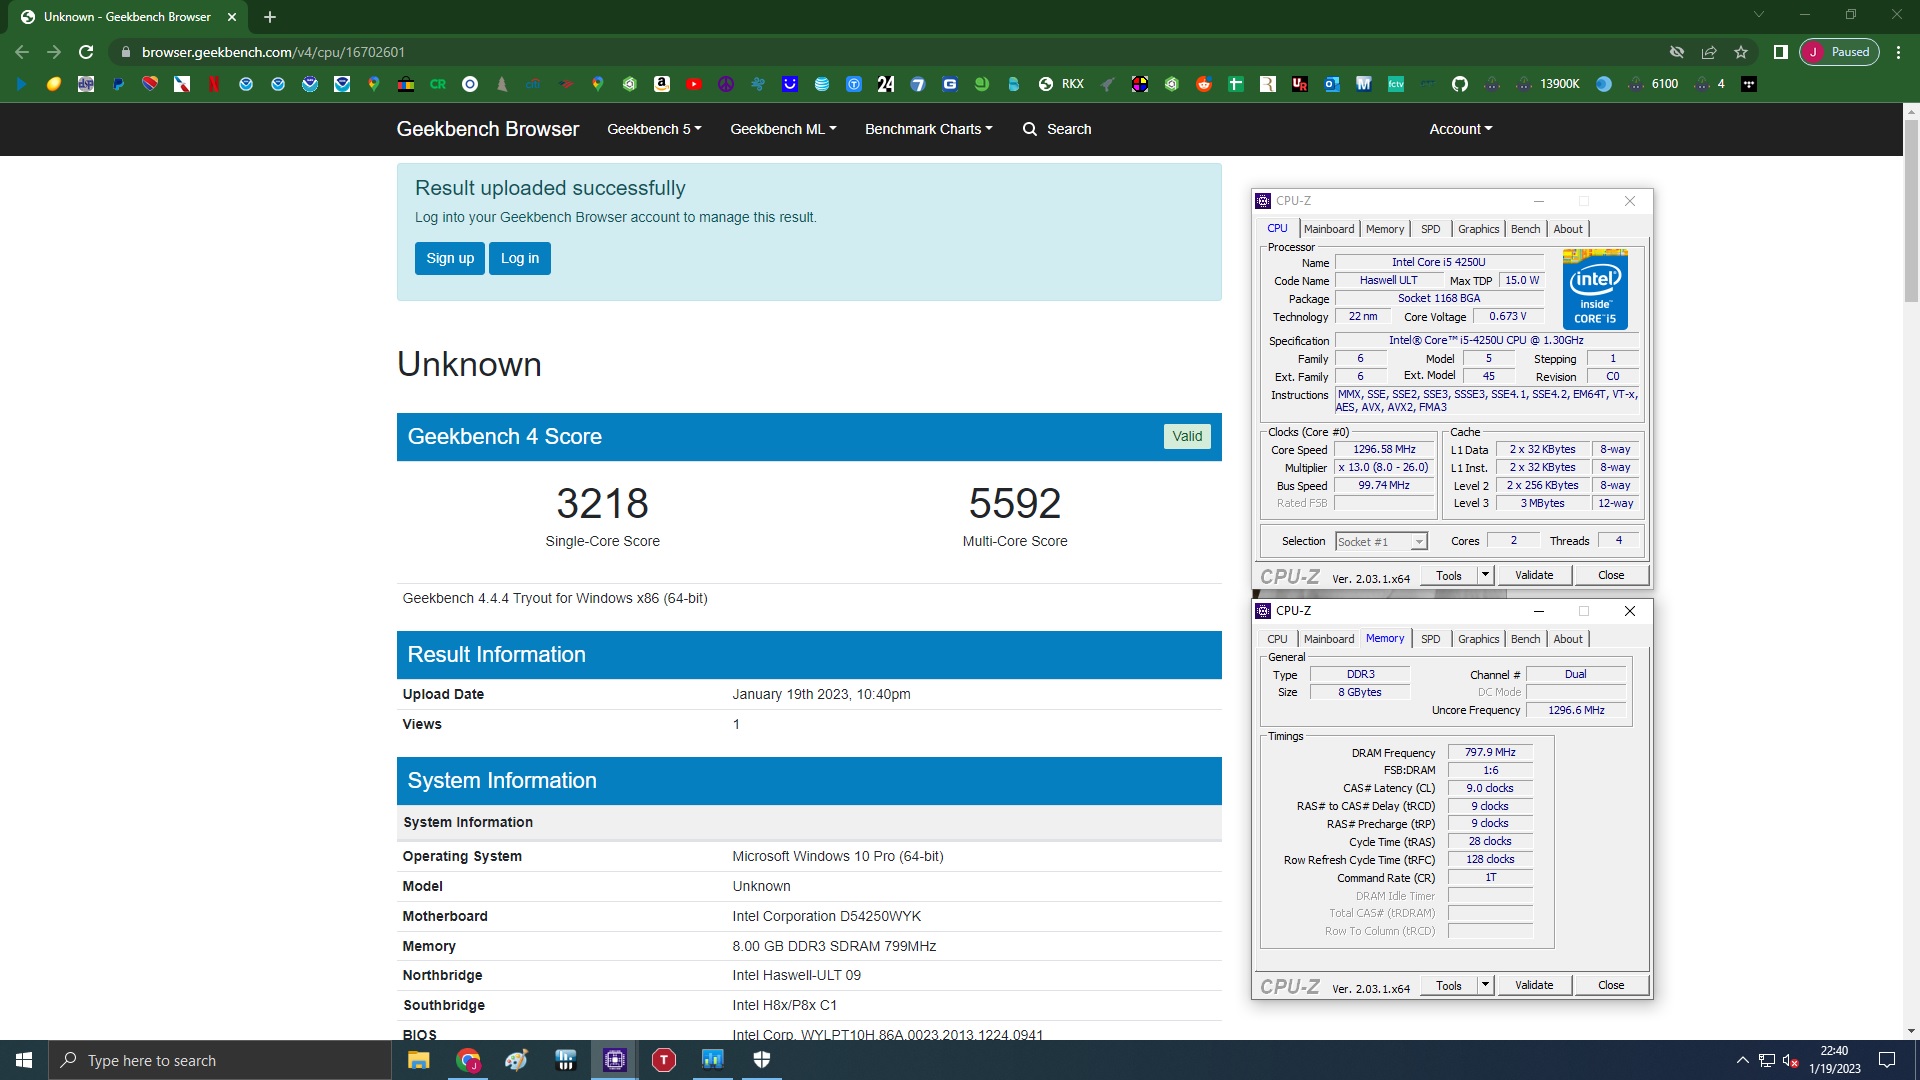The width and height of the screenshot is (1920, 1080).
Task: Open the RKX bookmark
Action: 1062,84
